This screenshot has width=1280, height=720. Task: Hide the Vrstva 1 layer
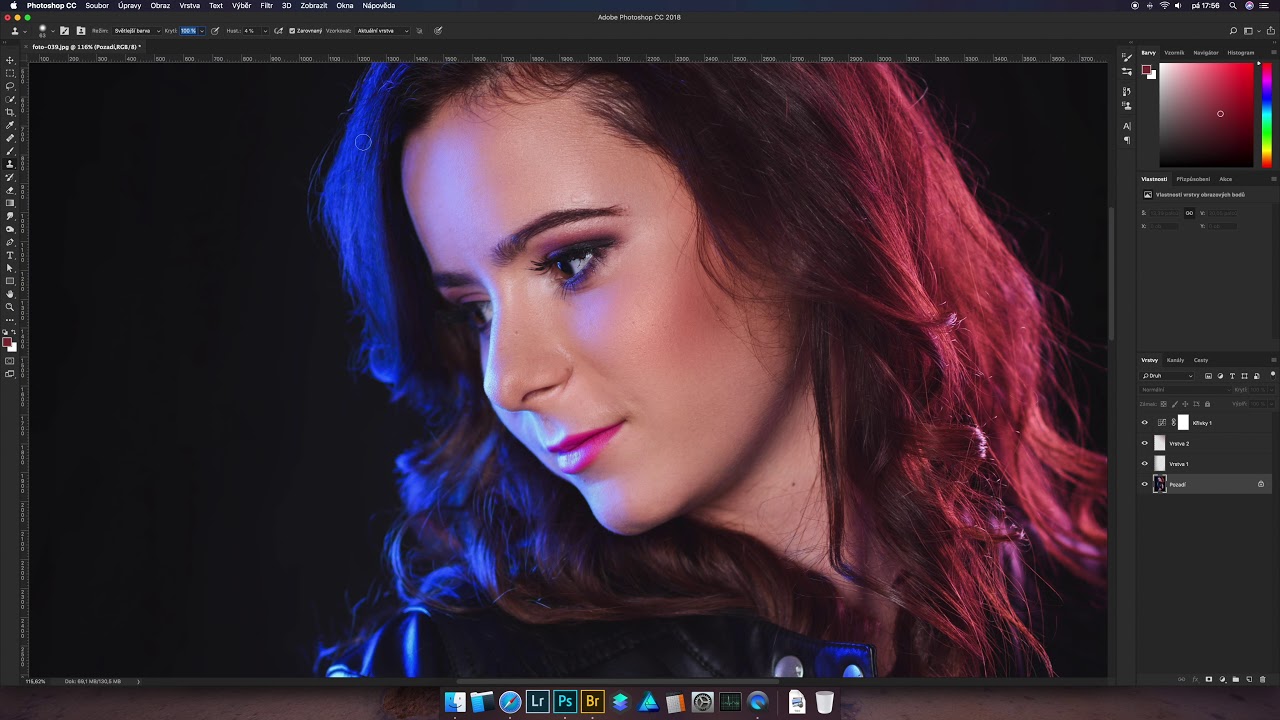pos(1145,464)
